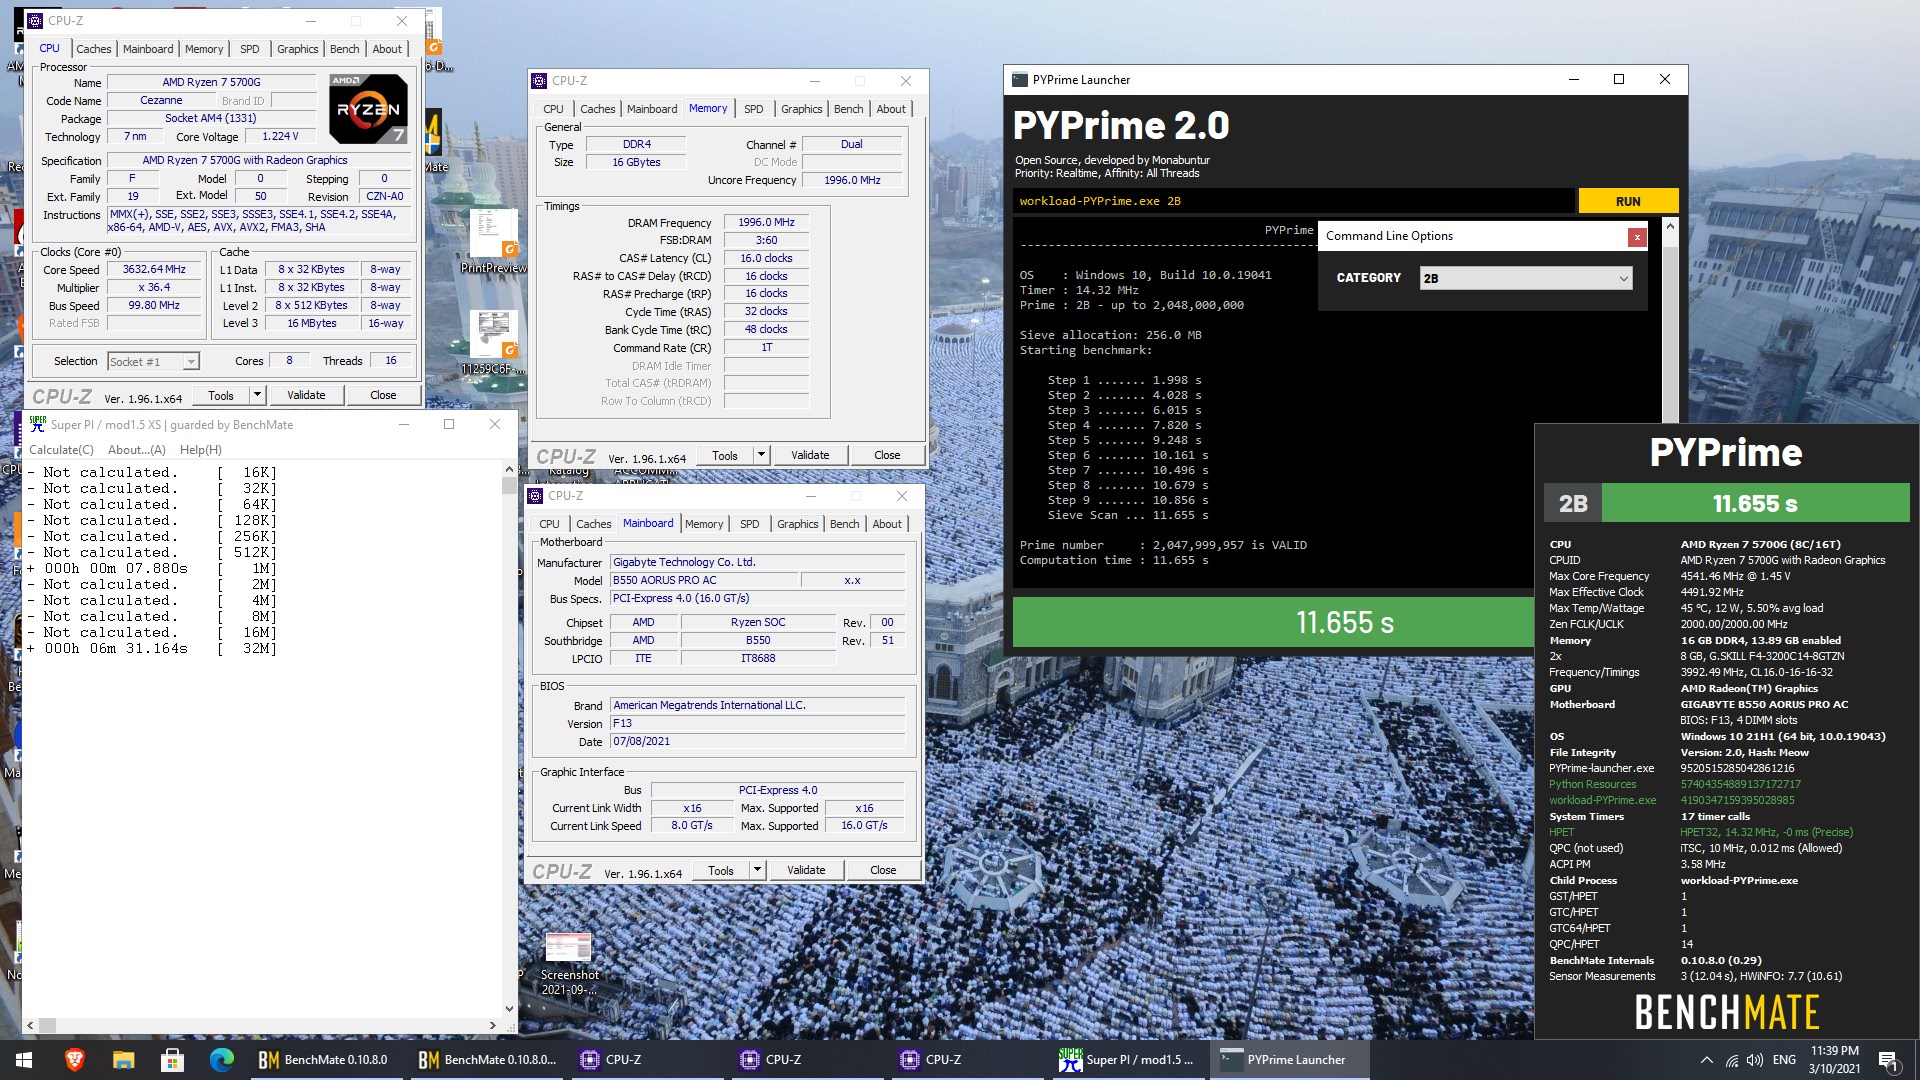Open File Explorer from taskbar
This screenshot has height=1080, width=1920.
click(123, 1060)
